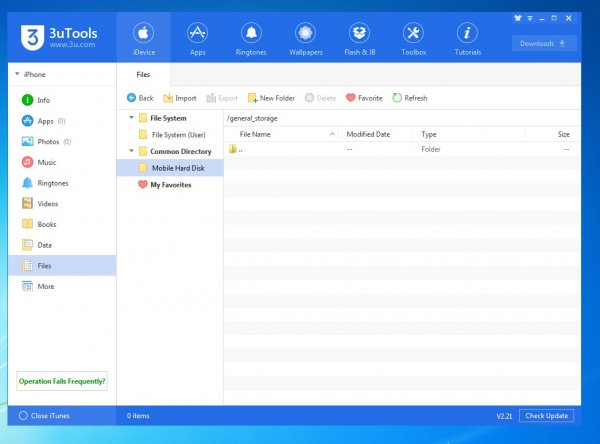
Task: Collapse the iPhone device list
Action: (x=17, y=74)
